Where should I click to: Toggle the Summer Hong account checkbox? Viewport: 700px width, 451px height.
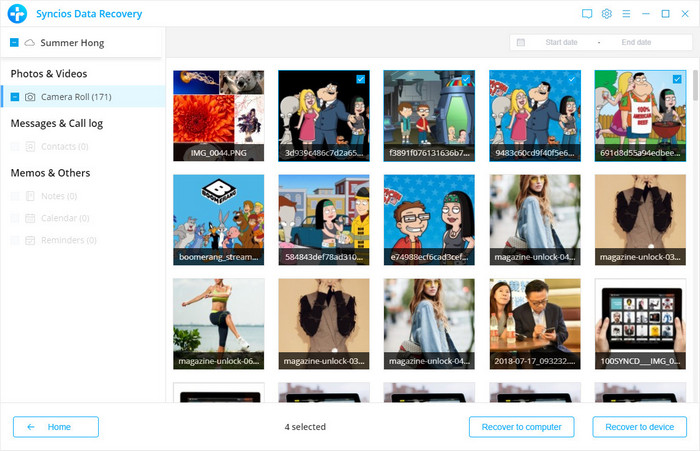point(14,42)
